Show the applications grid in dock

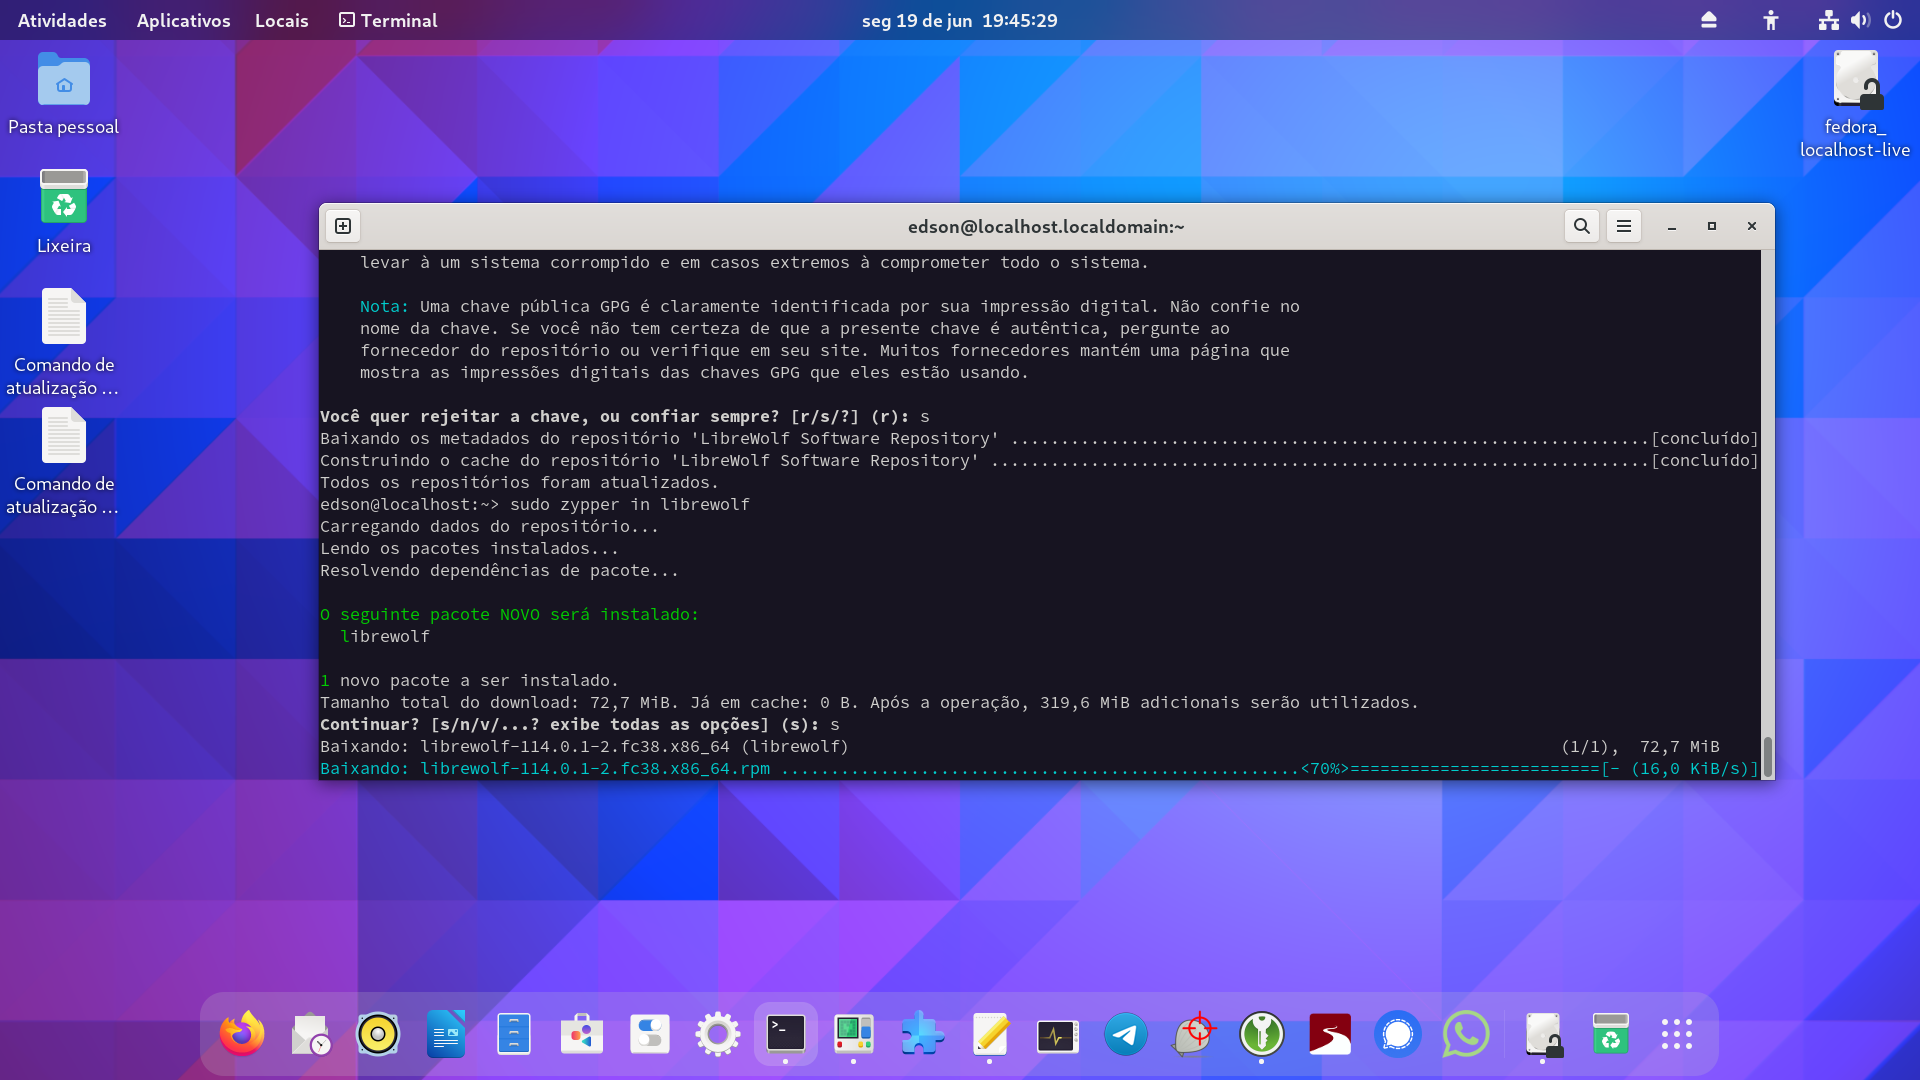pyautogui.click(x=1677, y=1034)
